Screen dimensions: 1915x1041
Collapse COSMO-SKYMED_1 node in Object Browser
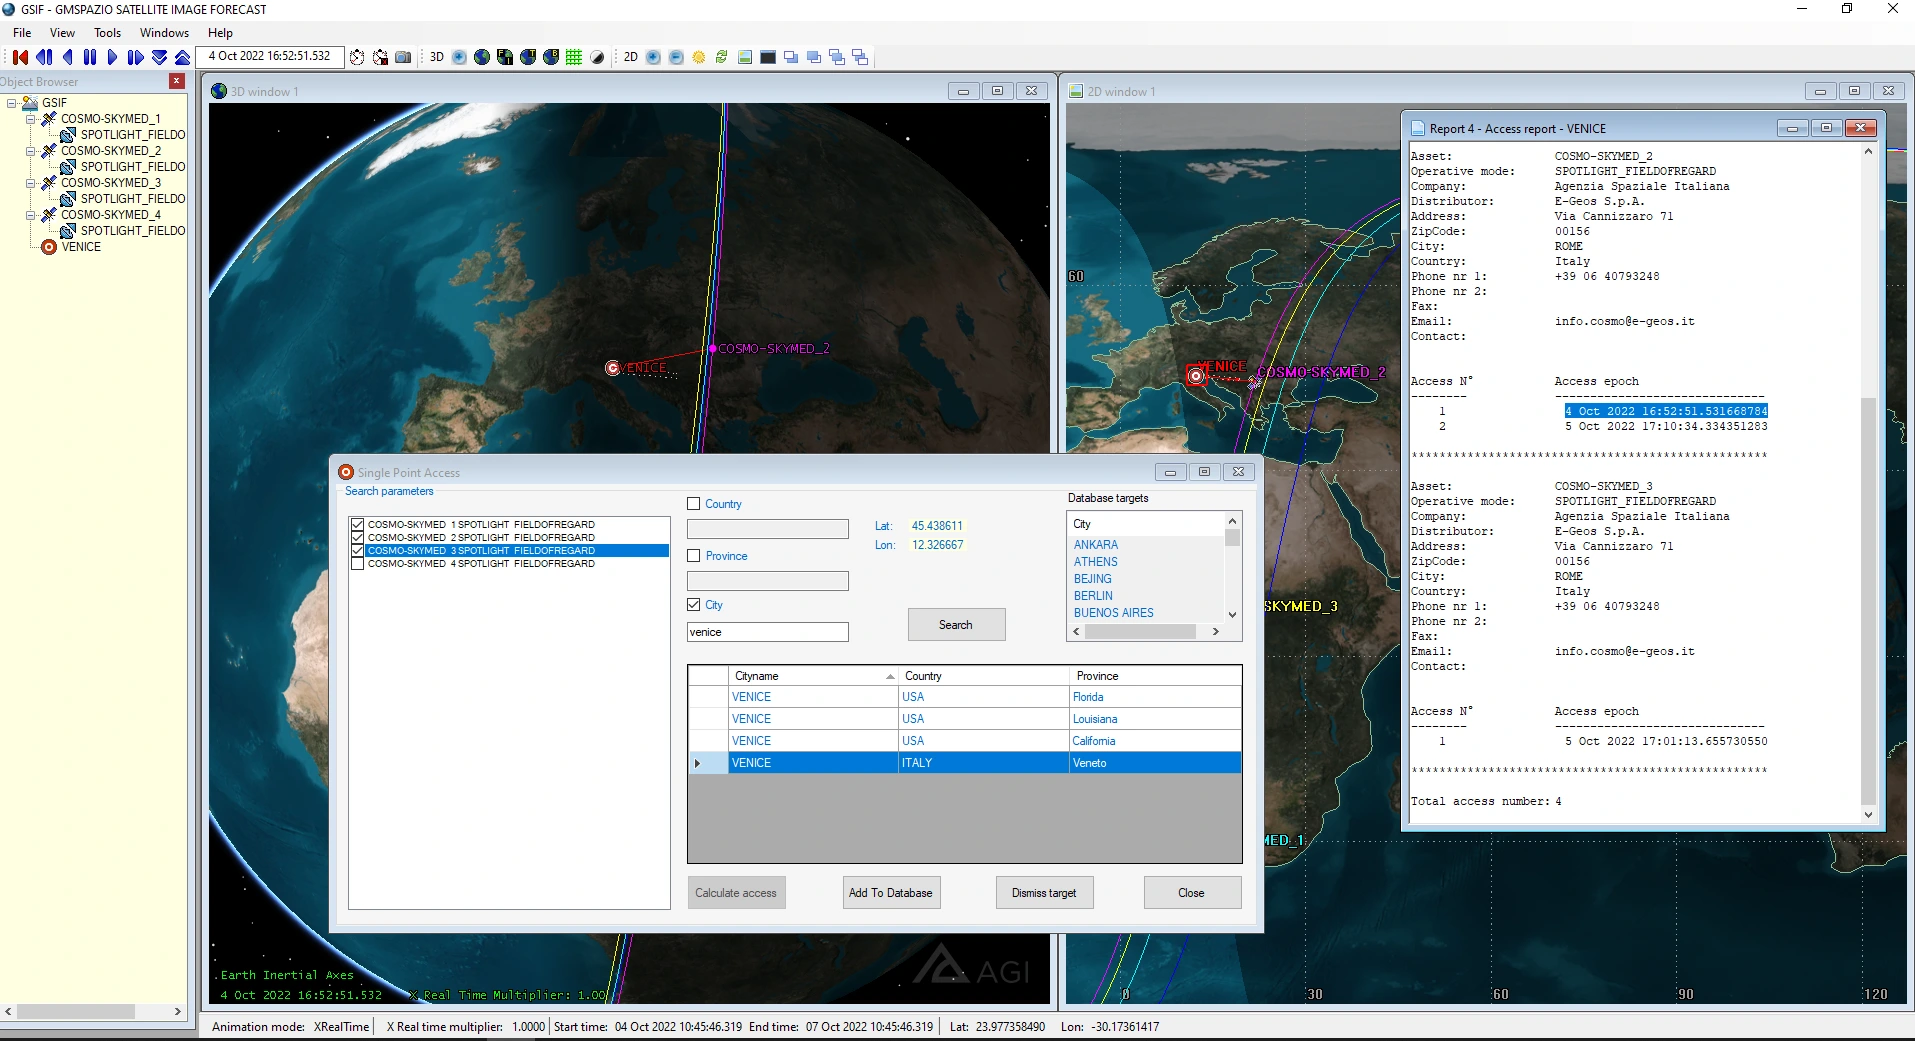click(31, 119)
